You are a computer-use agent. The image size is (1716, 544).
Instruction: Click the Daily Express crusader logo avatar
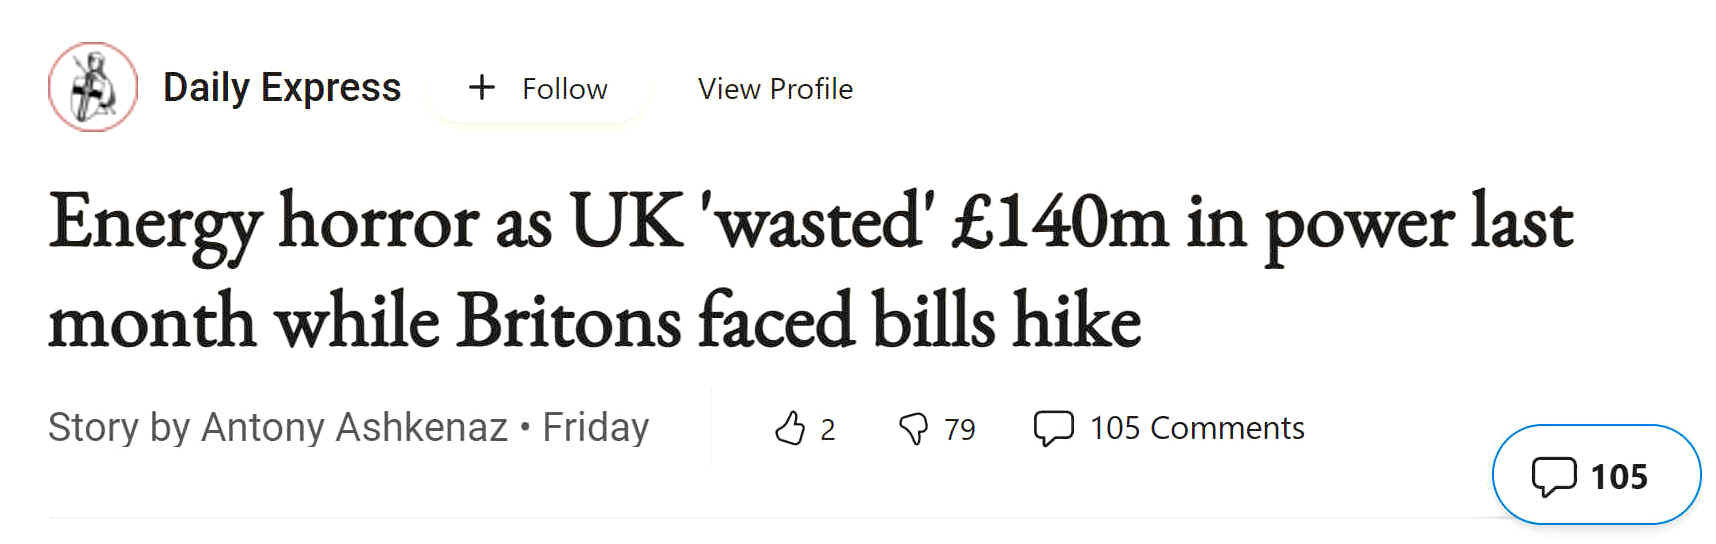(x=93, y=87)
